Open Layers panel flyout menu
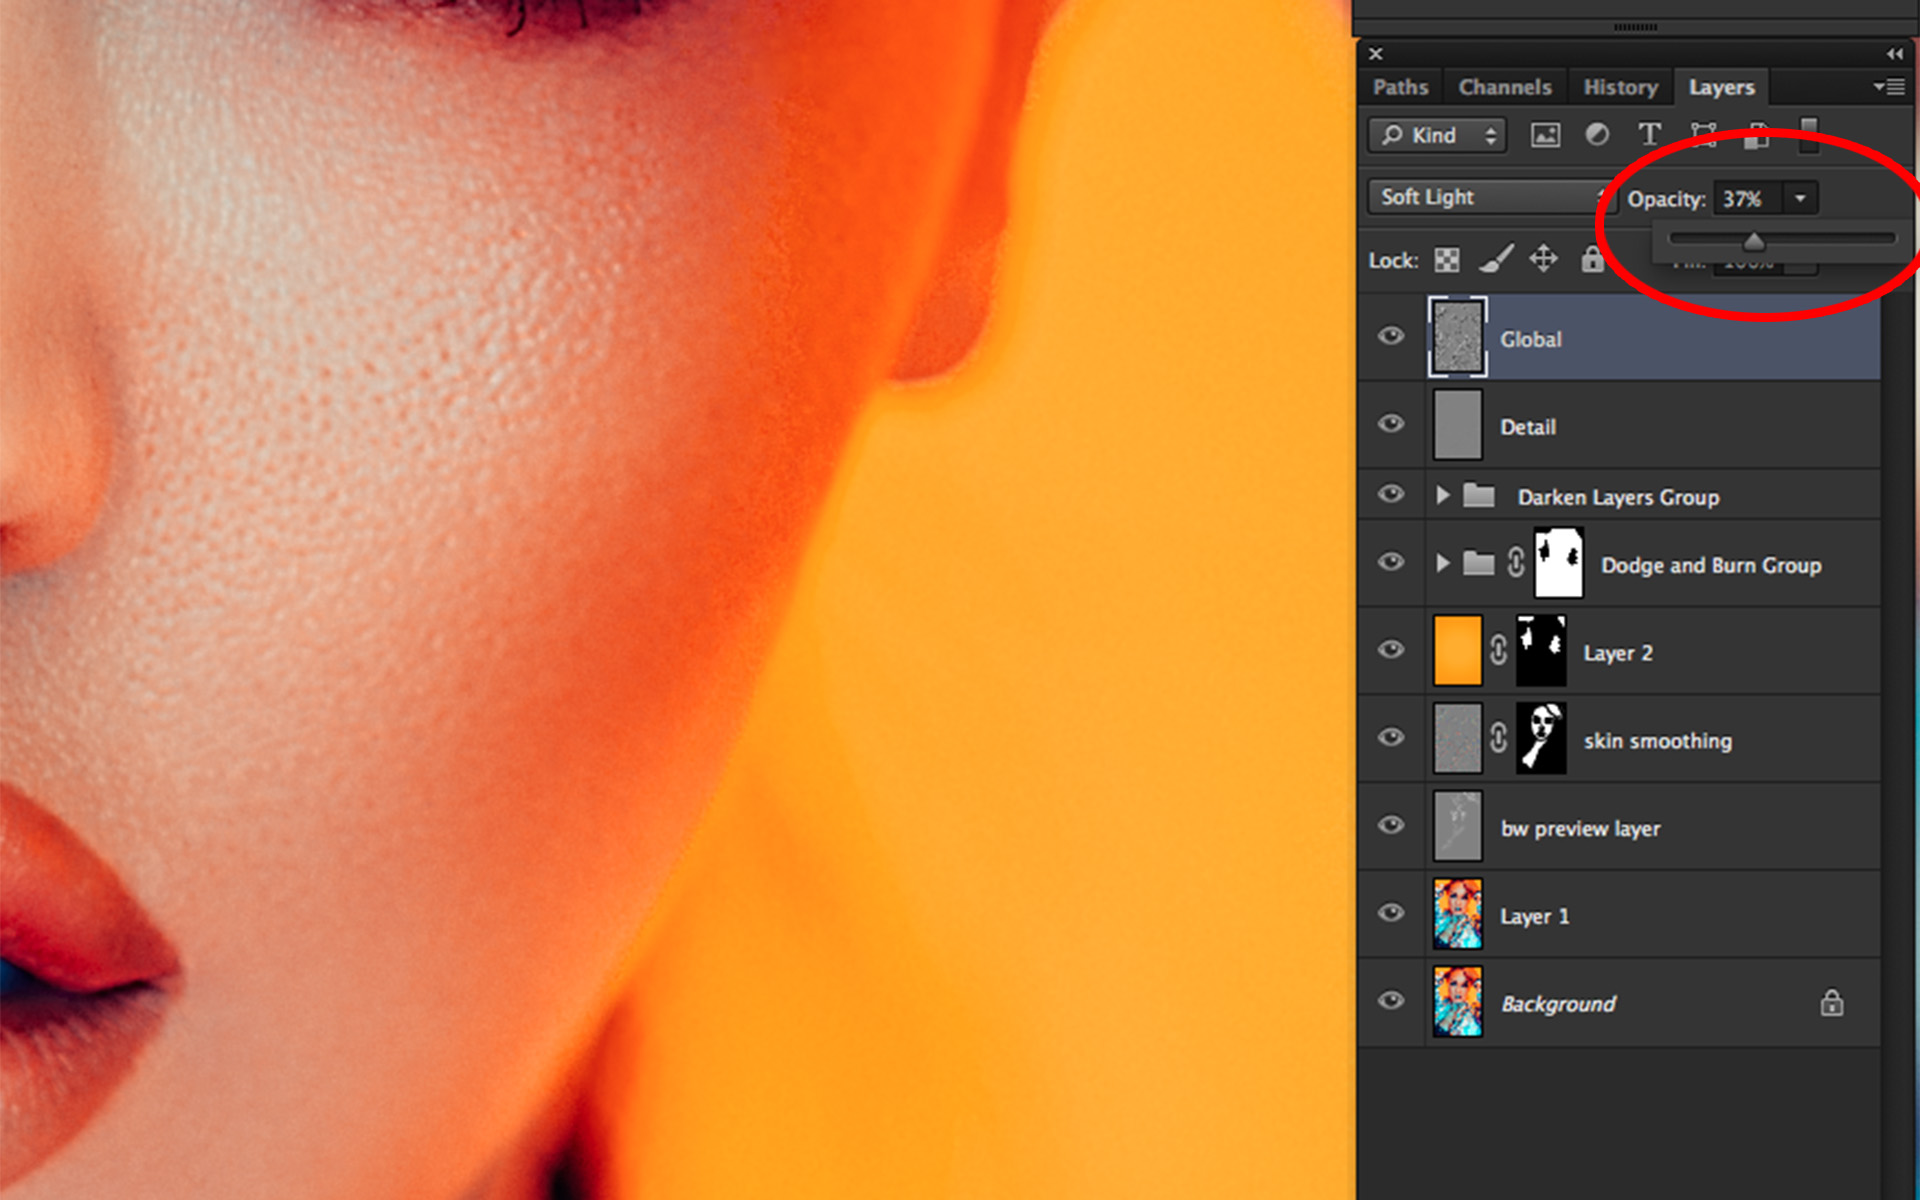Screen dimensions: 1920x1200 (1889, 87)
